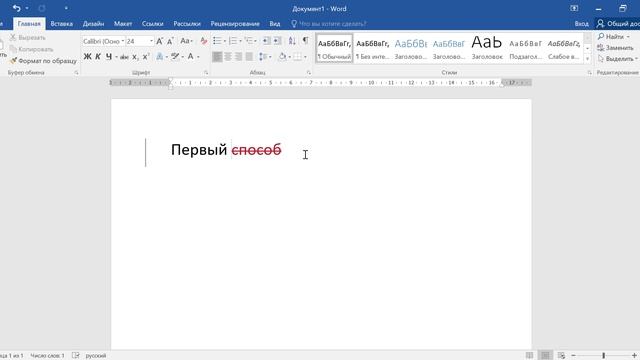Decrease paragraph indent
Screen dimensions: 640x360
point(266,41)
